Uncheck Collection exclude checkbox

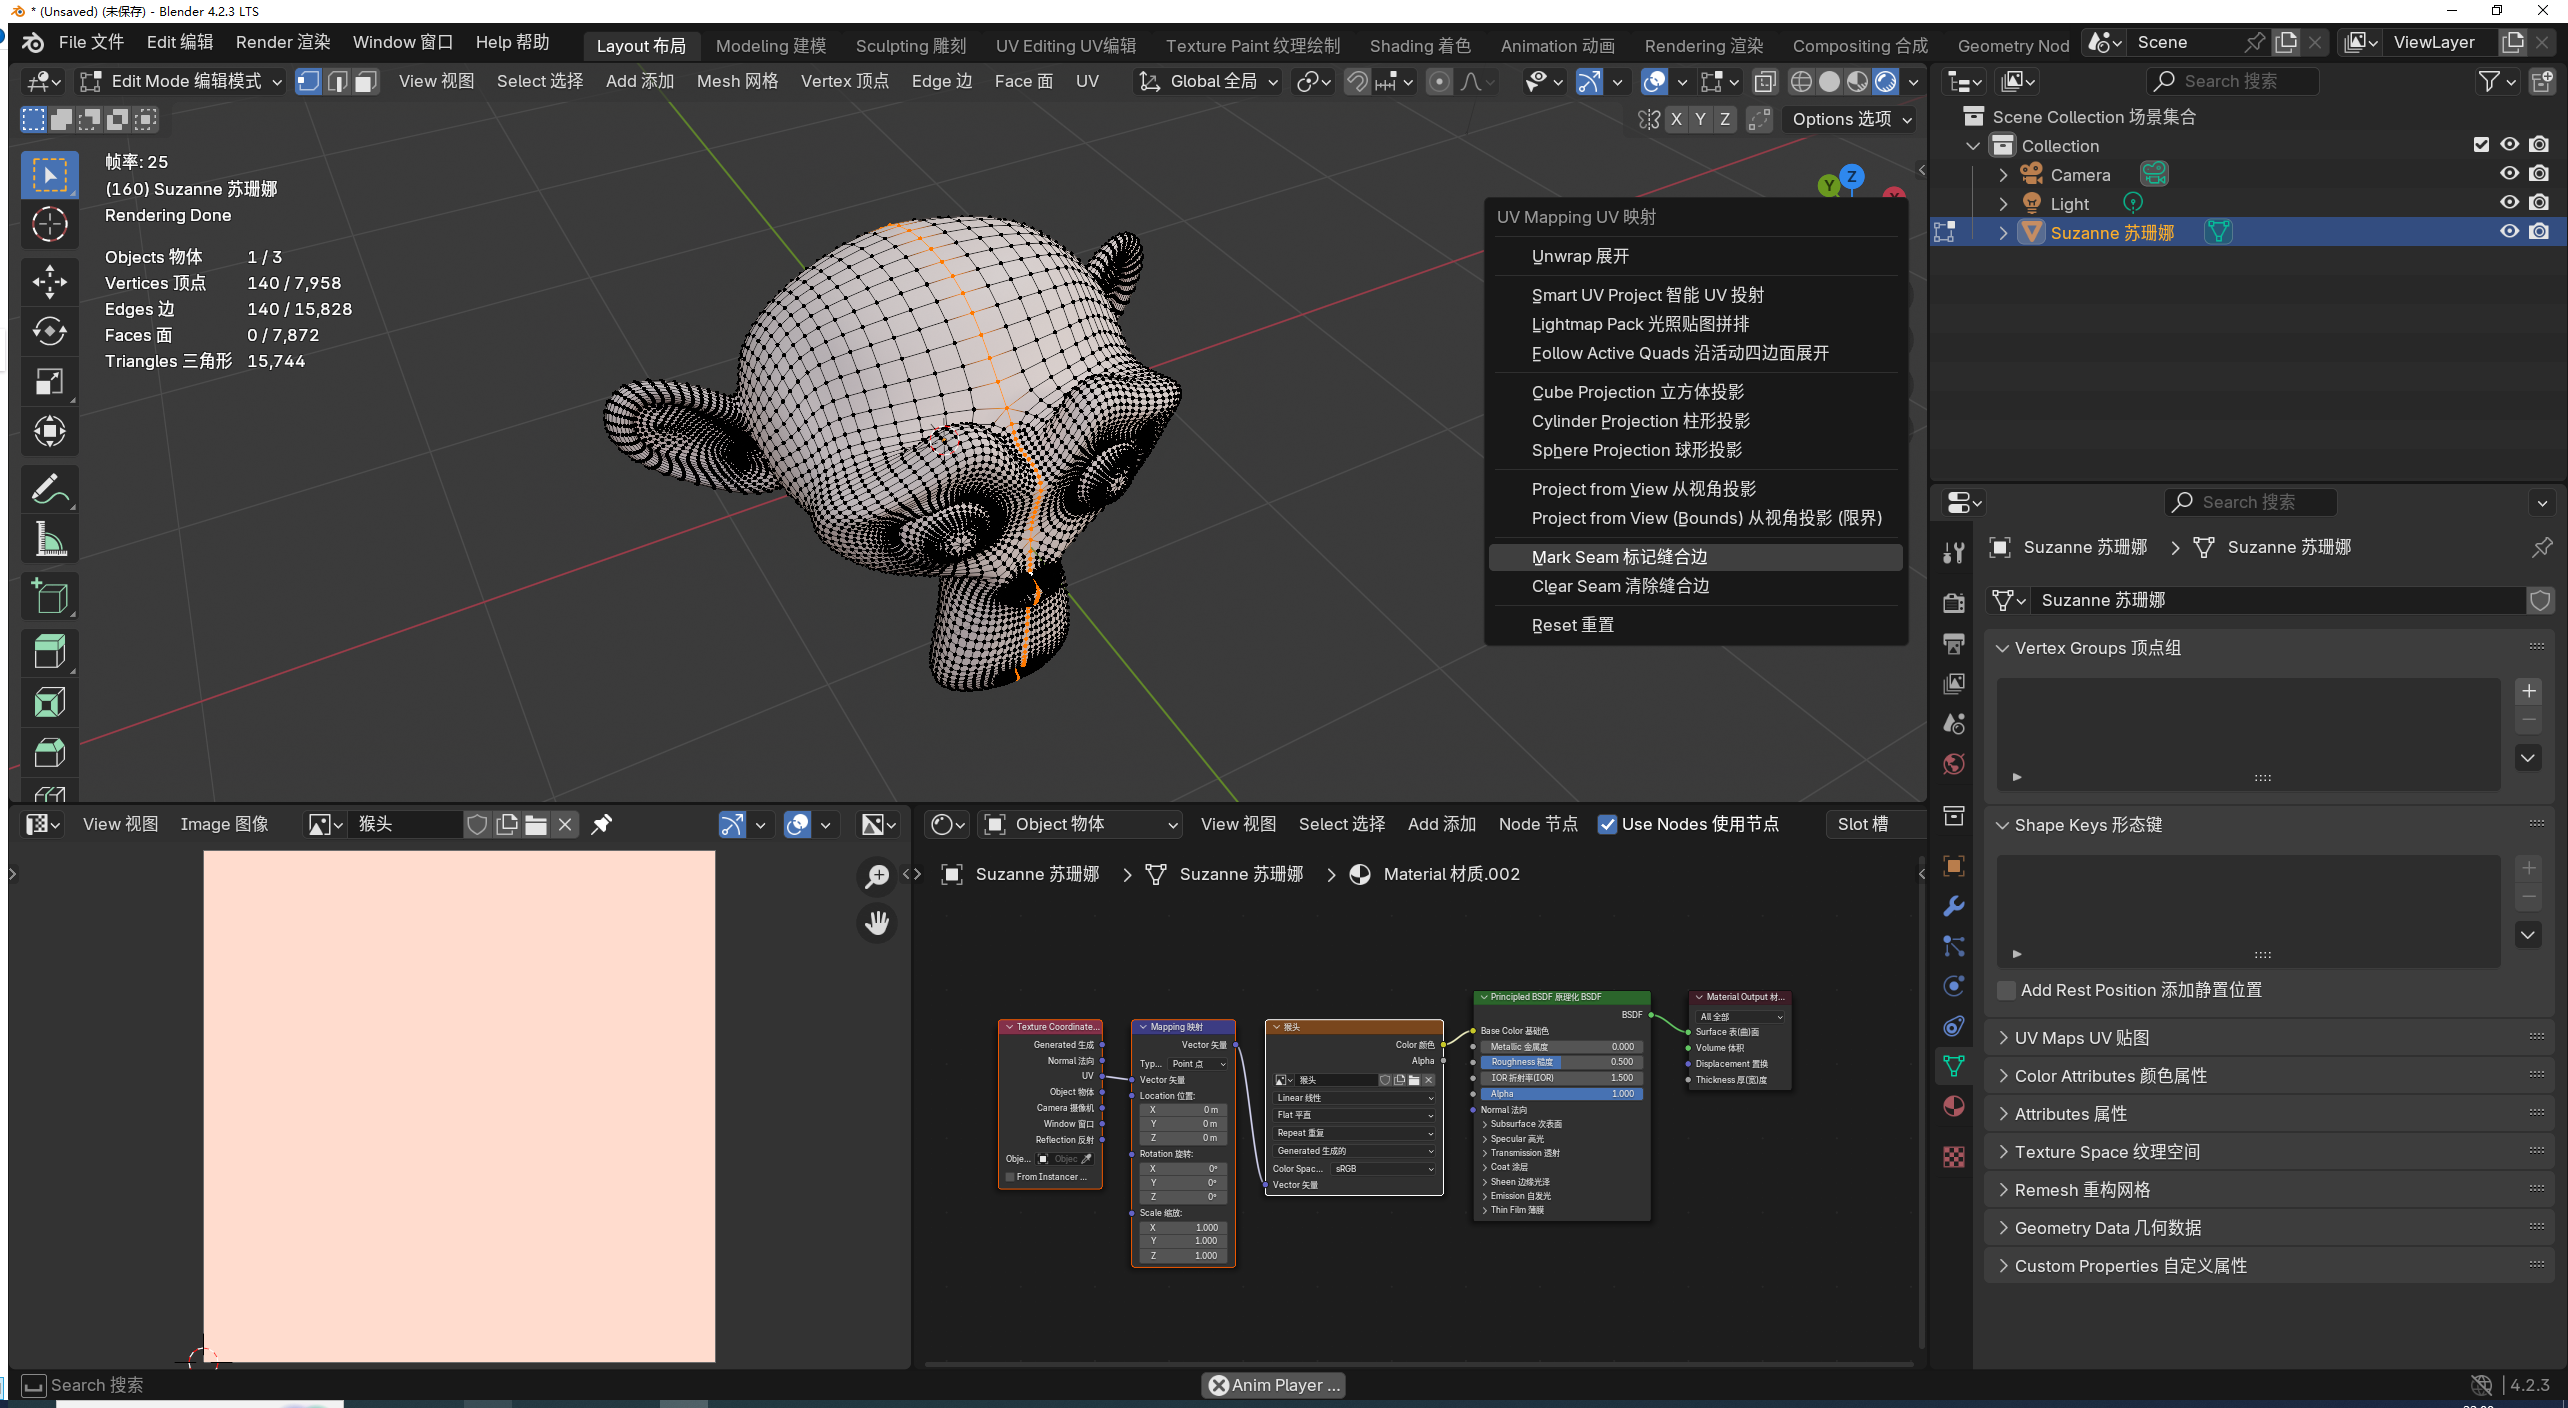[2481, 145]
